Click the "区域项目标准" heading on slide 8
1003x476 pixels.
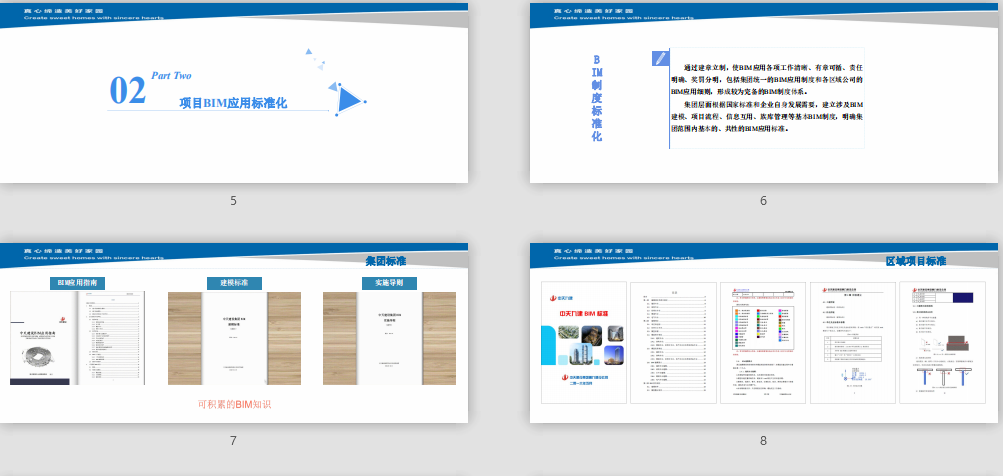[x=915, y=261]
